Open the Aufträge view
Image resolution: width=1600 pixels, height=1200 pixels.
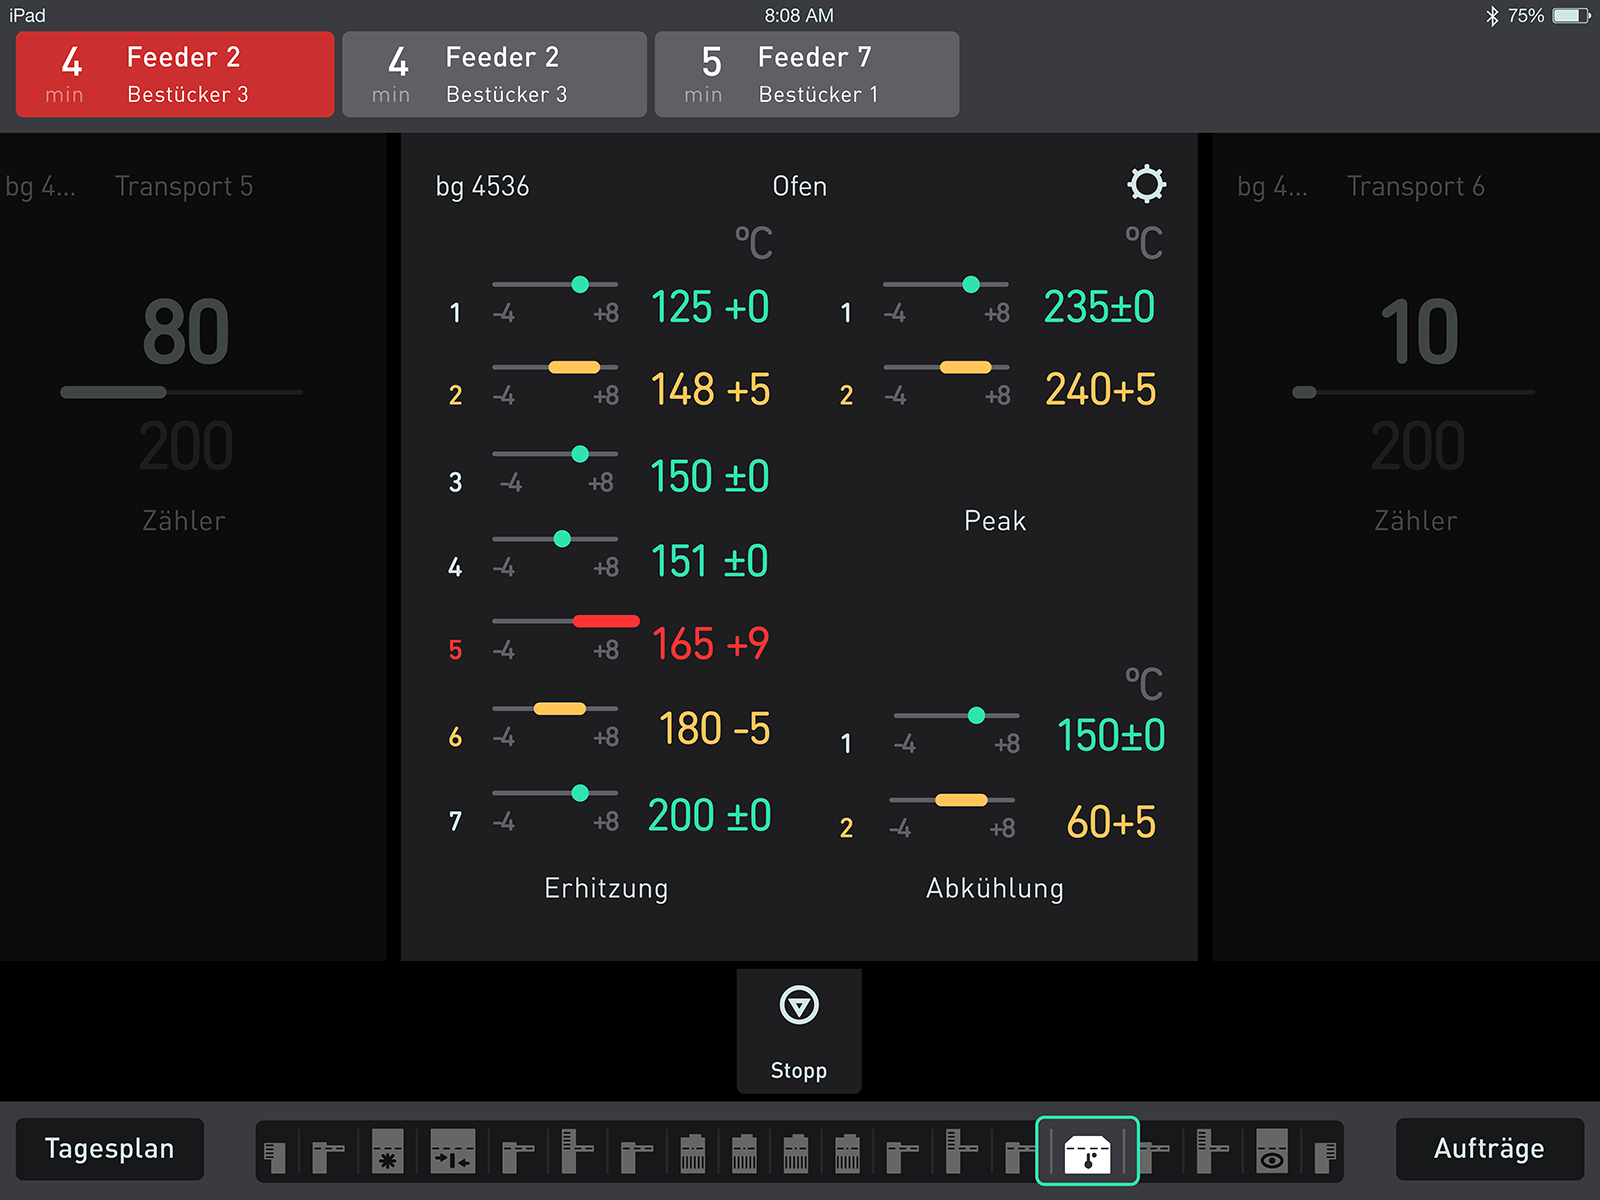(x=1490, y=1149)
